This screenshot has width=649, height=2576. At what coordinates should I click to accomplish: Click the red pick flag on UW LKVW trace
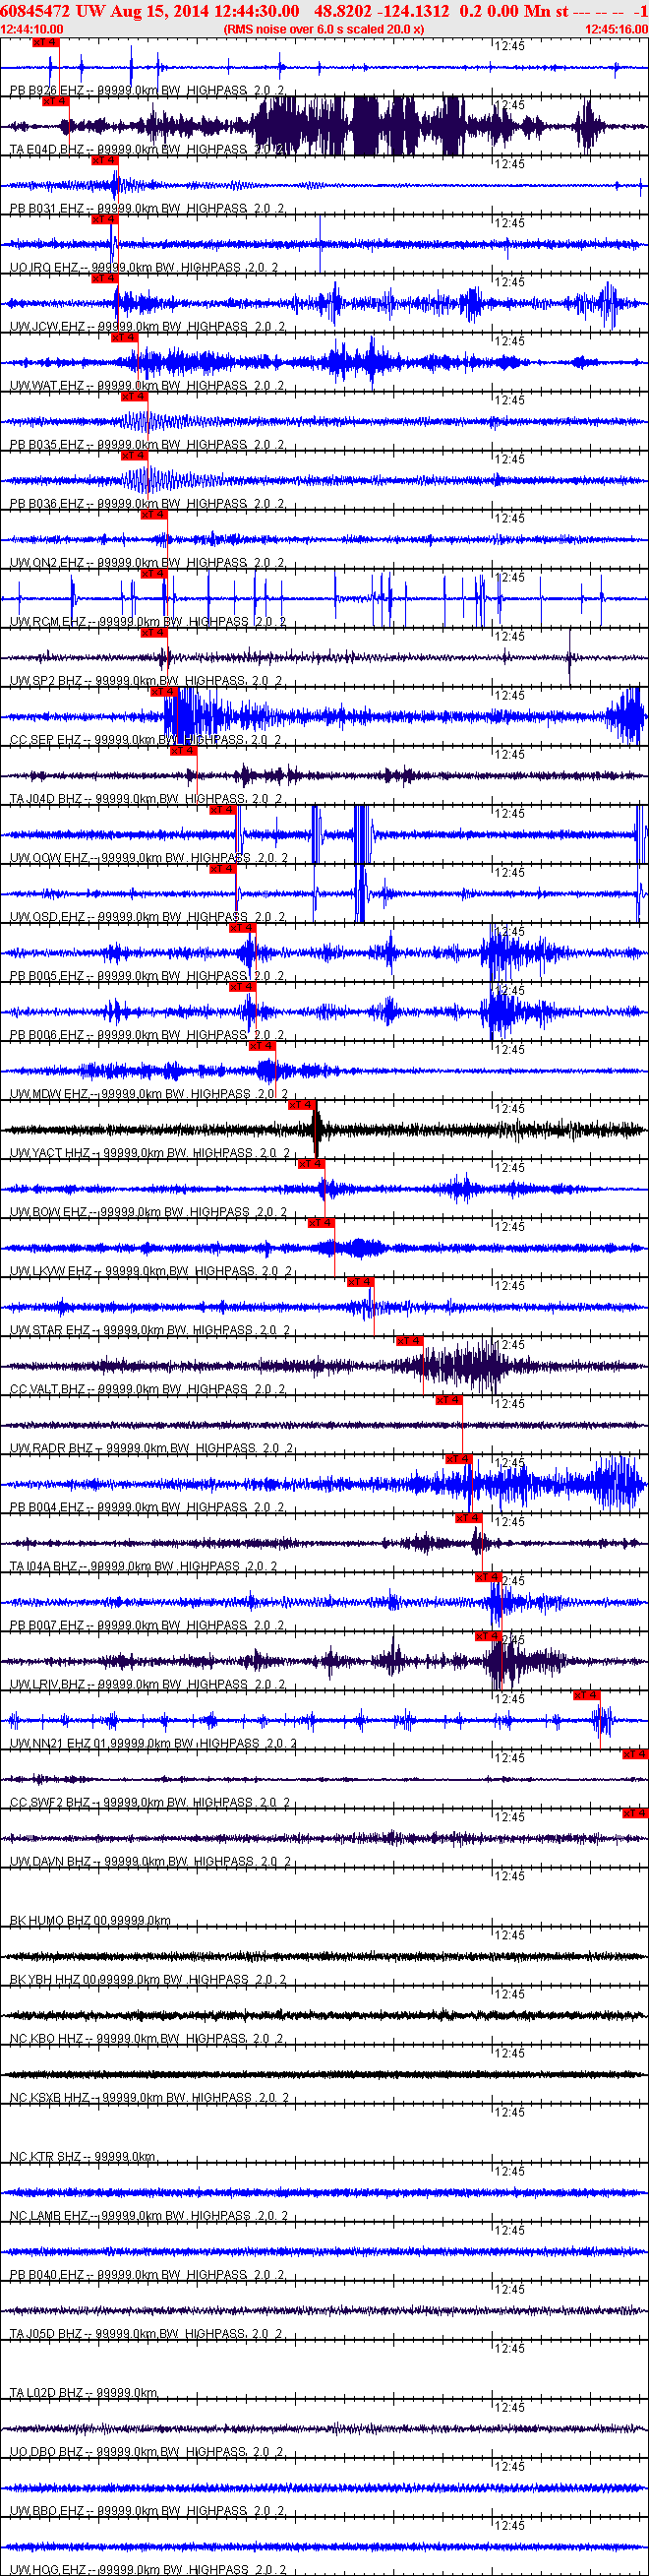[x=321, y=1222]
